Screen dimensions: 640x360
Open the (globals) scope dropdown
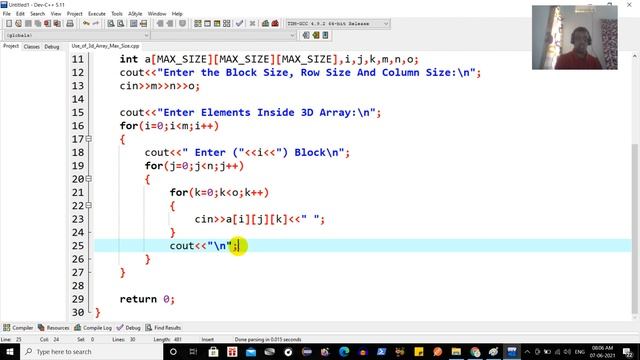(x=77, y=36)
